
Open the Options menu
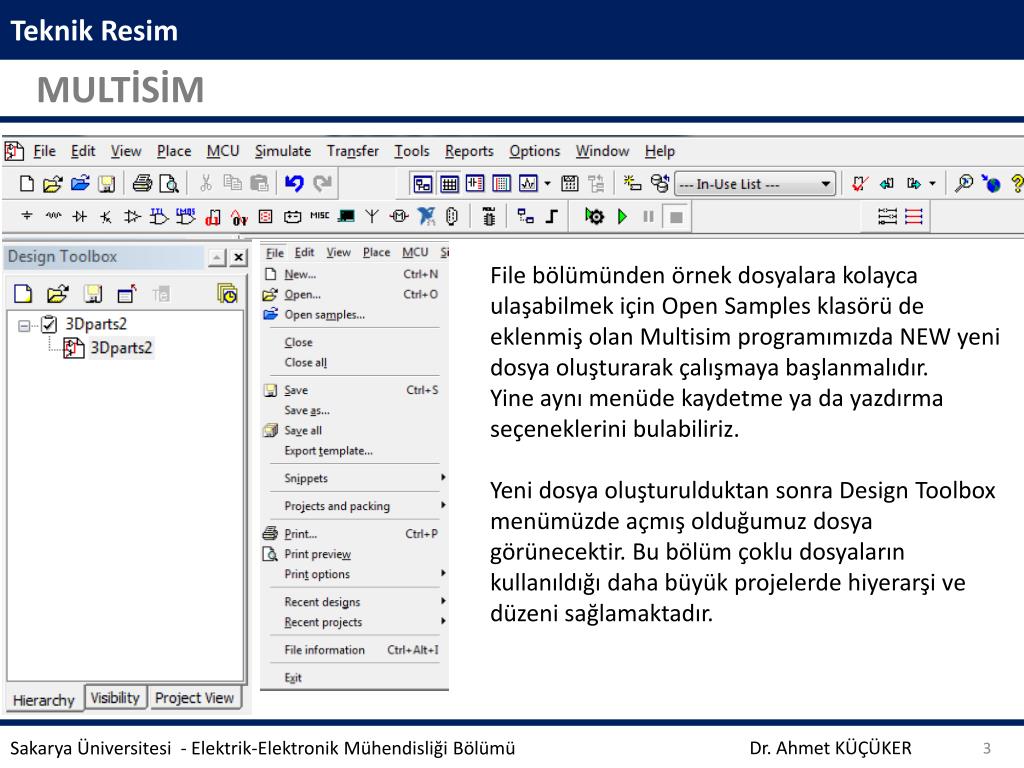click(x=534, y=151)
